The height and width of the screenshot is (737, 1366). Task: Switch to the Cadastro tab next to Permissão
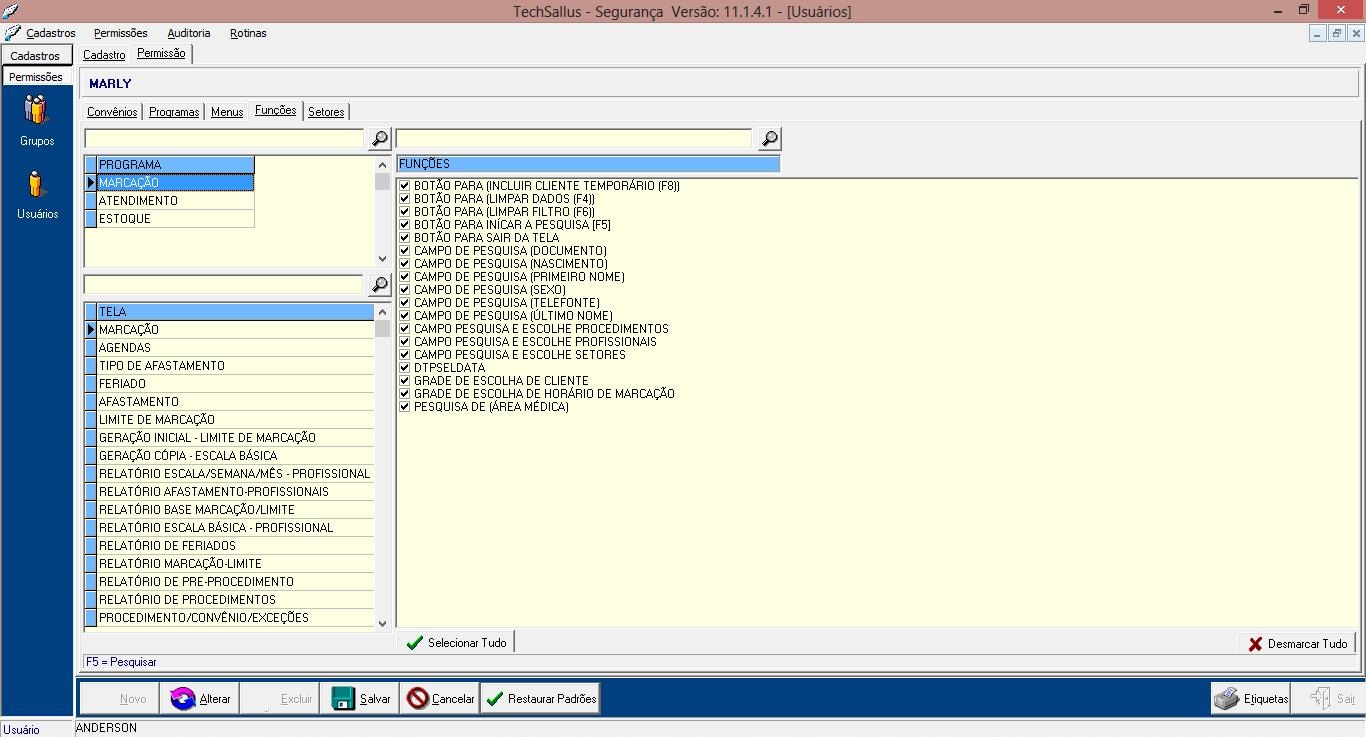[x=104, y=55]
